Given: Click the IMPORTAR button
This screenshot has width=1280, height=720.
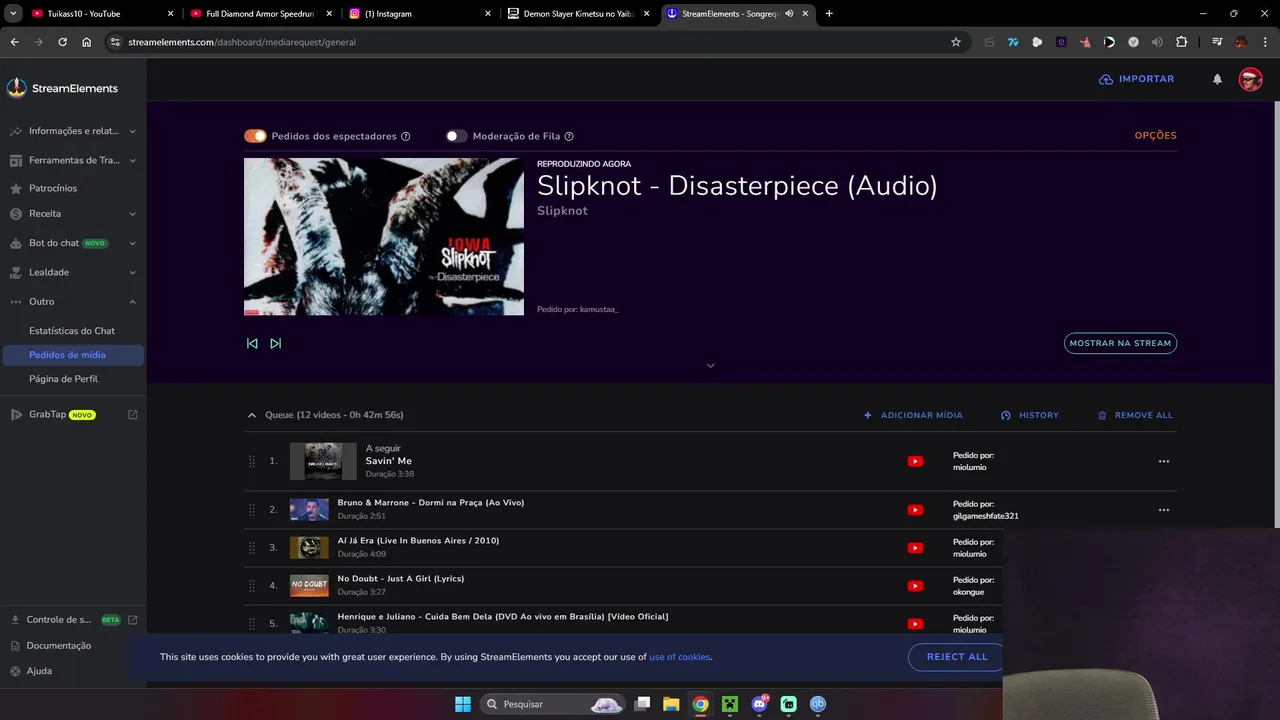Looking at the screenshot, I should click(x=1136, y=79).
